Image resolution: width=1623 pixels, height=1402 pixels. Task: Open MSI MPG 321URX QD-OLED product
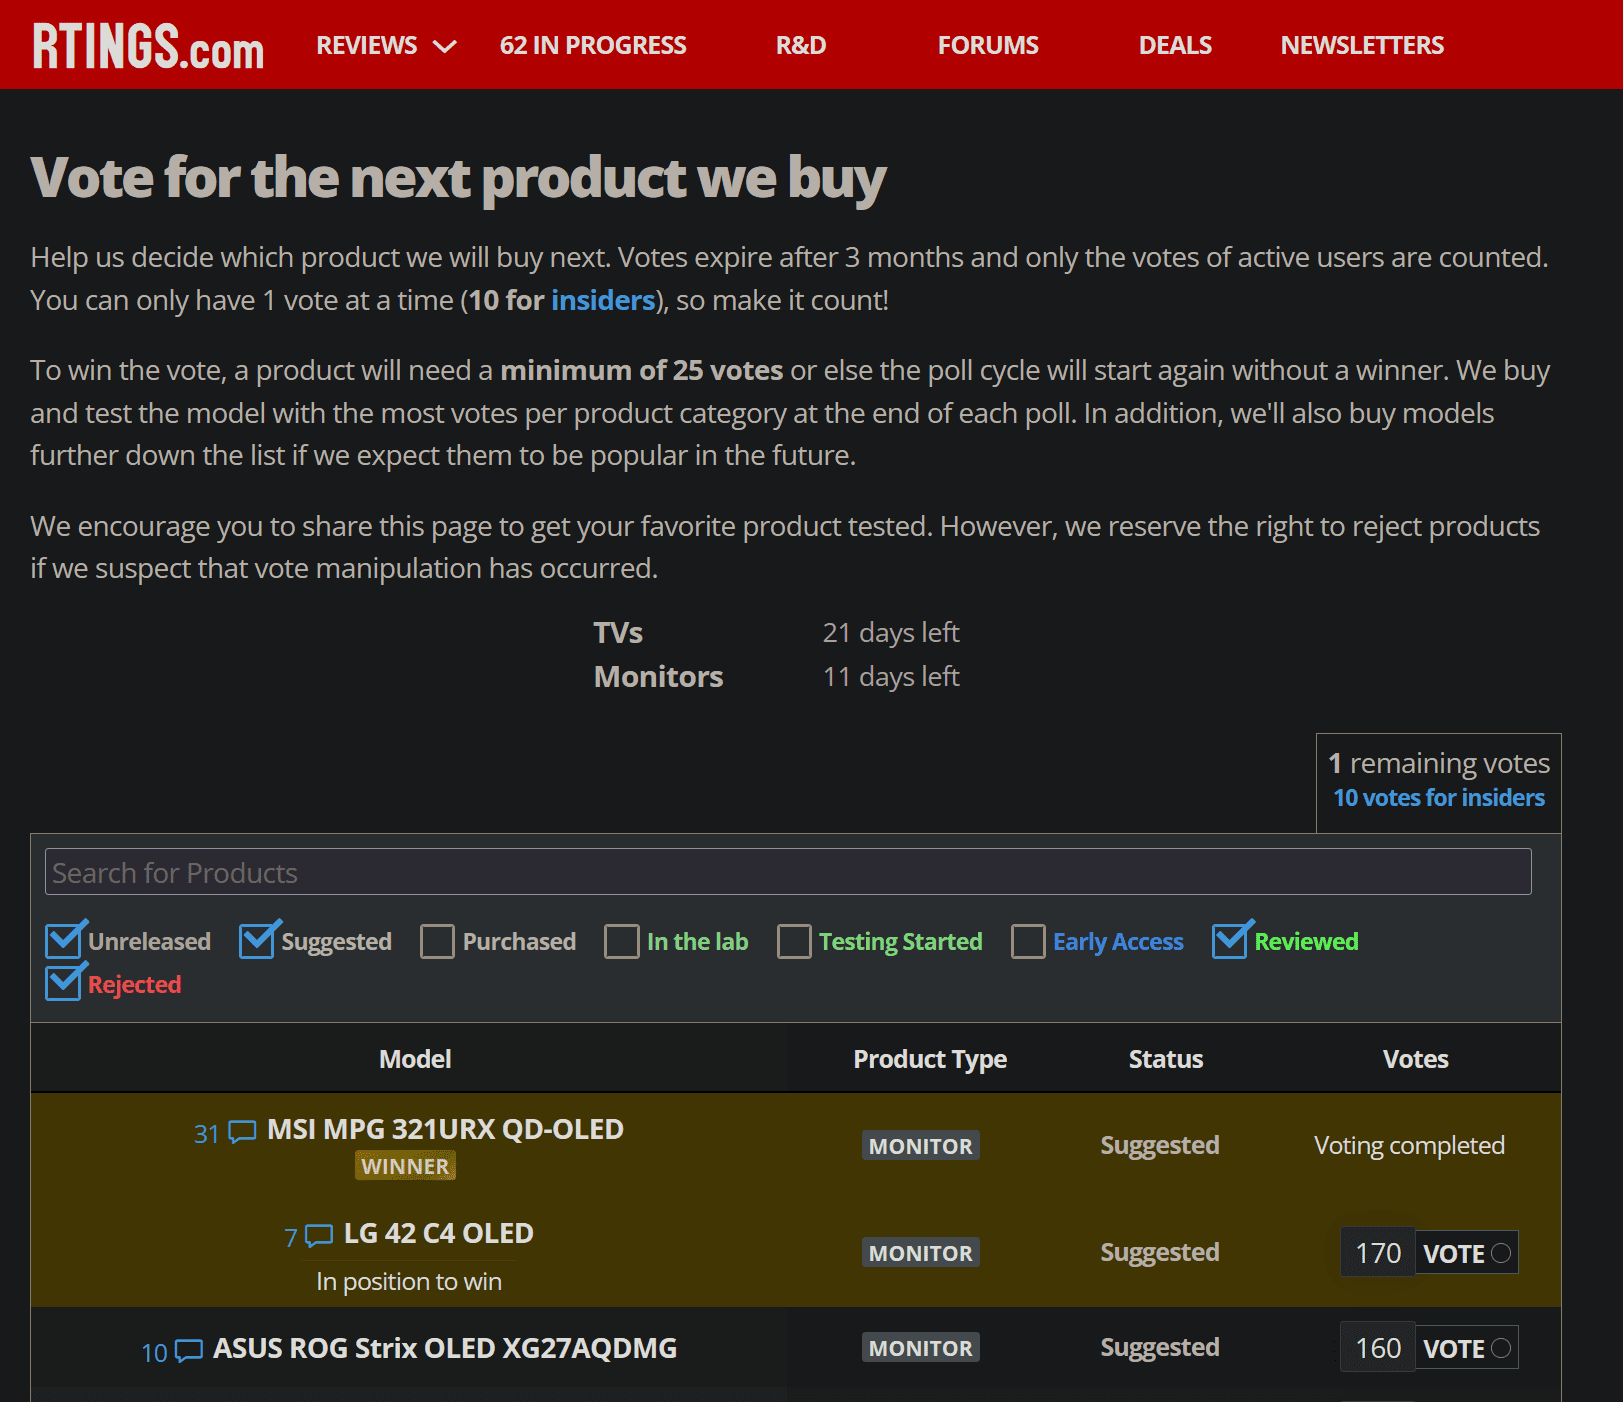[x=445, y=1129]
